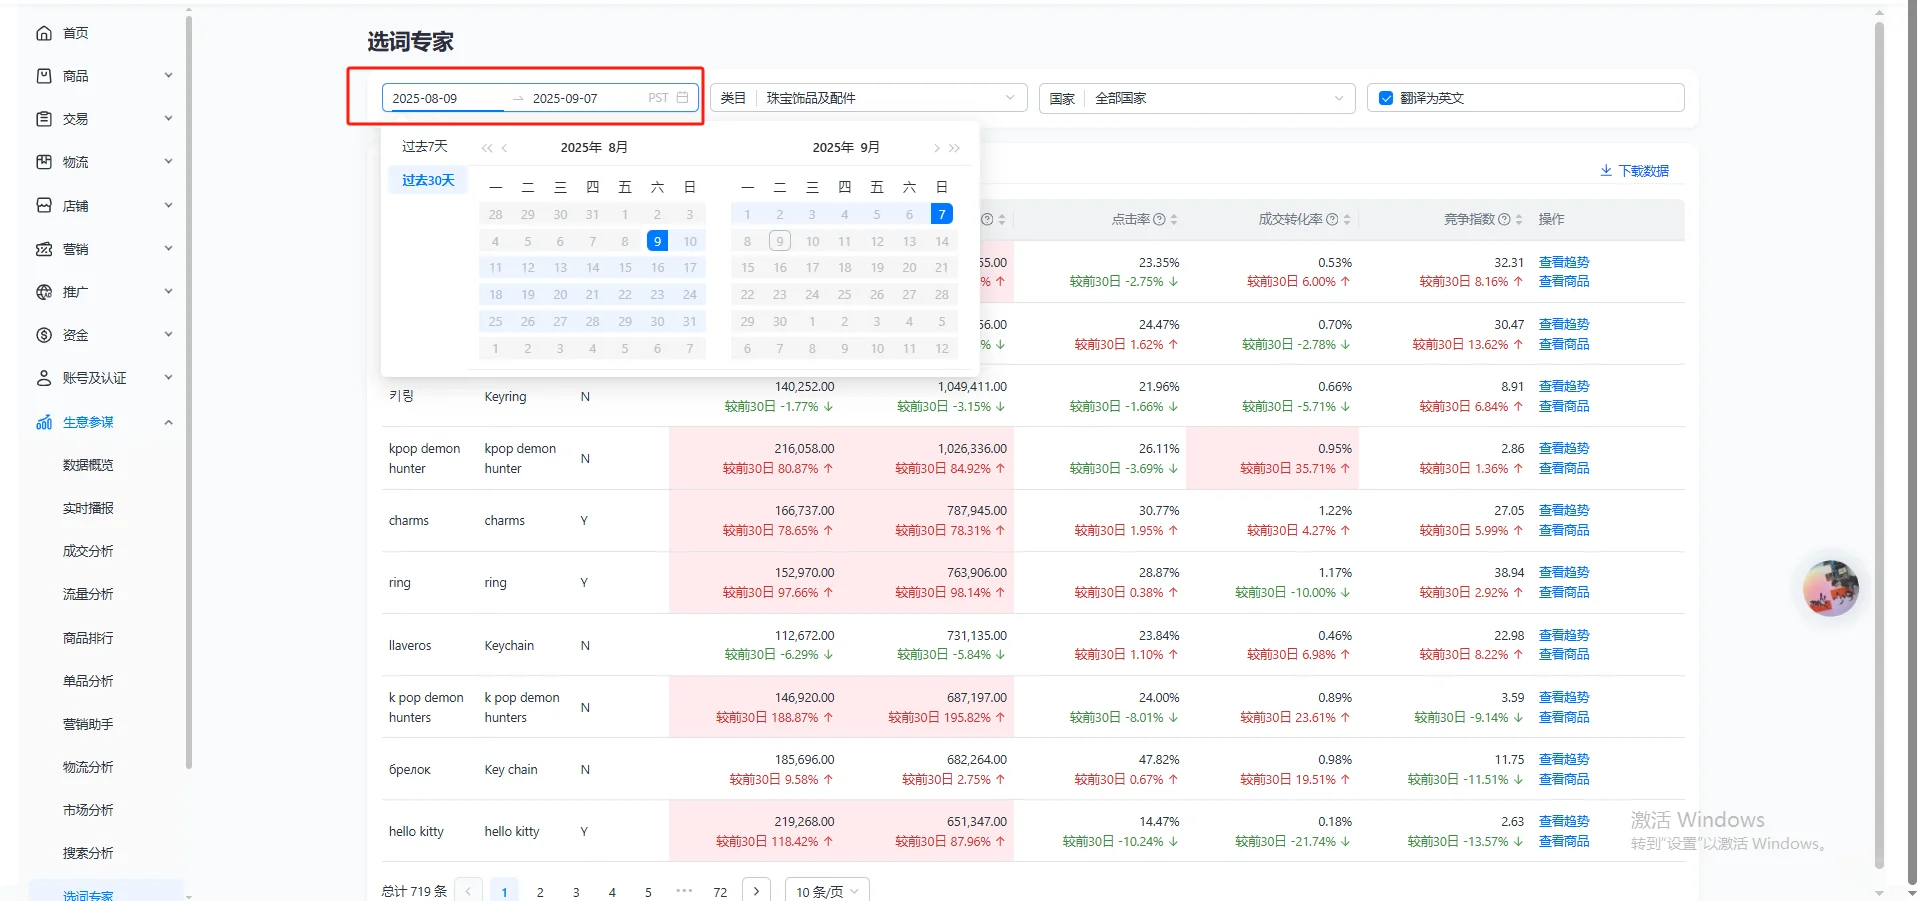Open the 类目 category dropdown
Image resolution: width=1919 pixels, height=901 pixels.
coord(1010,97)
